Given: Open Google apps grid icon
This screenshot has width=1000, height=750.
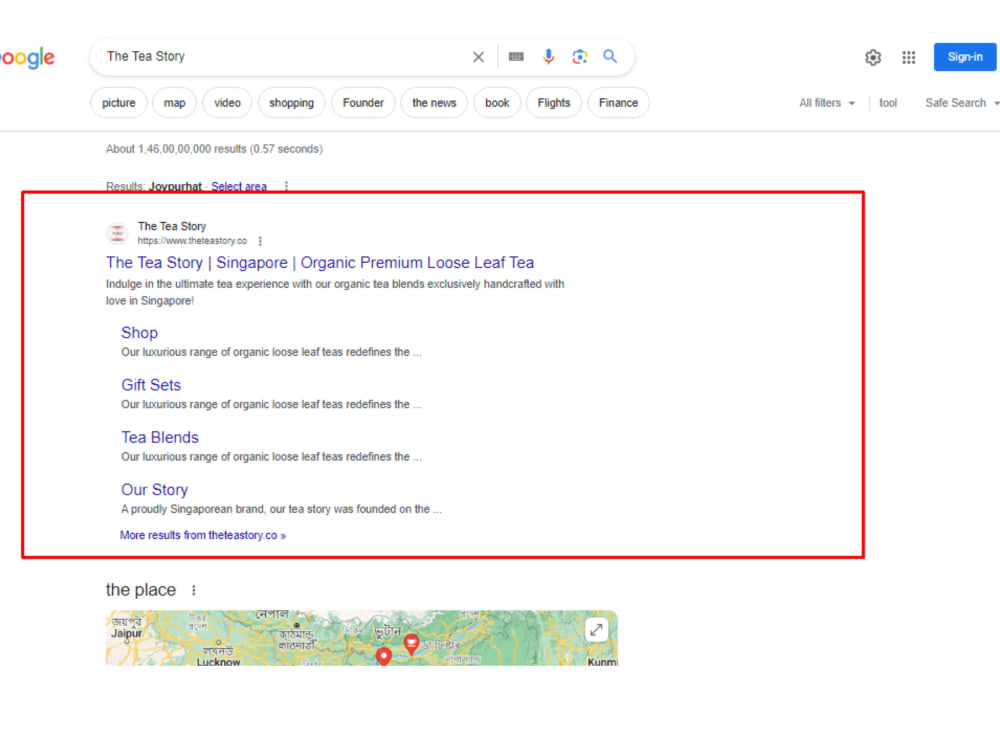Looking at the screenshot, I should pyautogui.click(x=909, y=57).
